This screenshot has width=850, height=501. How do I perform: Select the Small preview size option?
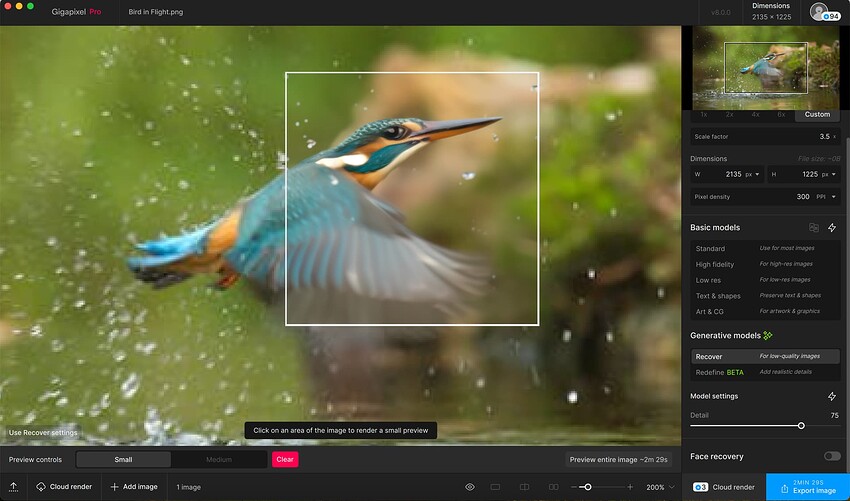click(123, 460)
